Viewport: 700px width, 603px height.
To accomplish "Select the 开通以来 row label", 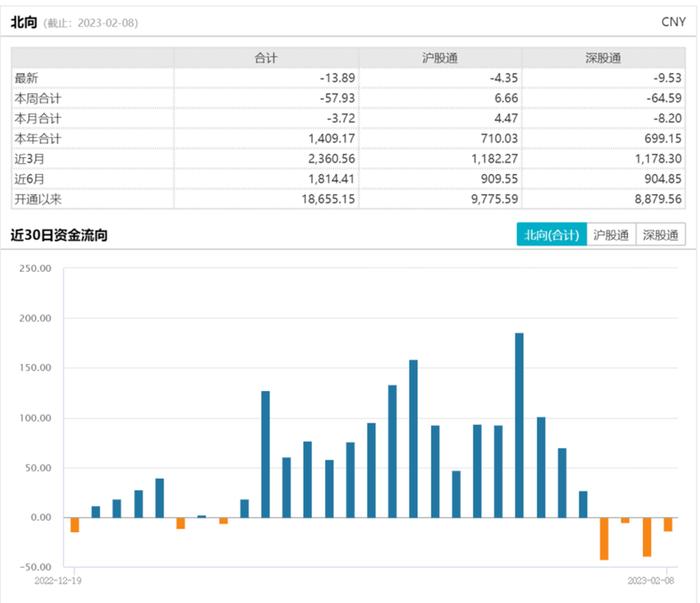I will 38,199.
